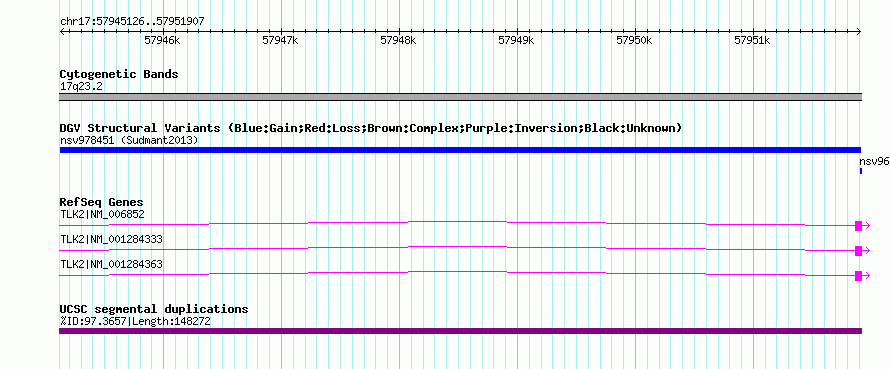The image size is (890, 369).
Task: Click the Cytogenetic Bands track title
Action: tap(119, 74)
